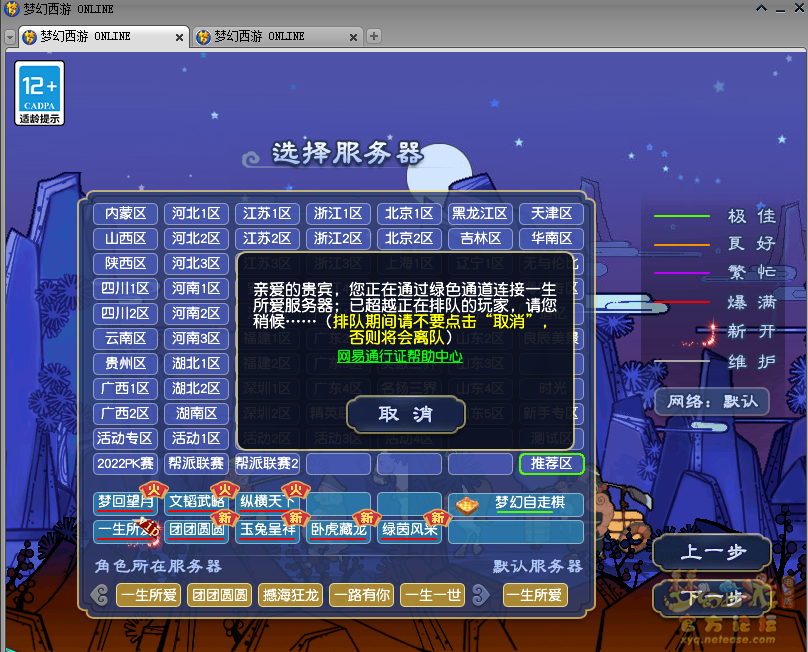808x652 pixels.
Task: Open the 河南3区 region
Action: 196,338
